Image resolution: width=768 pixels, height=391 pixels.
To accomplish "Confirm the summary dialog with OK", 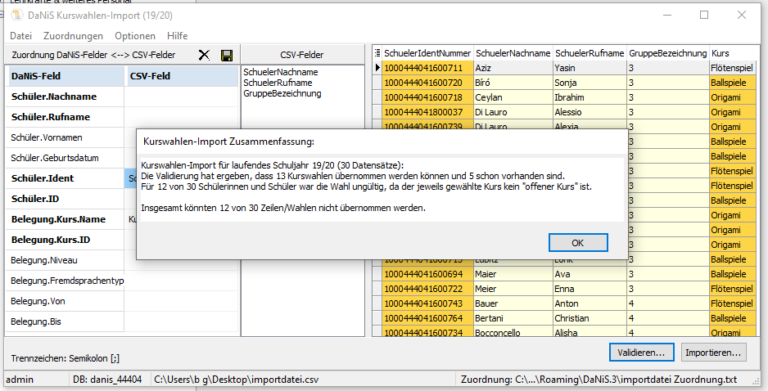I will pyautogui.click(x=578, y=243).
